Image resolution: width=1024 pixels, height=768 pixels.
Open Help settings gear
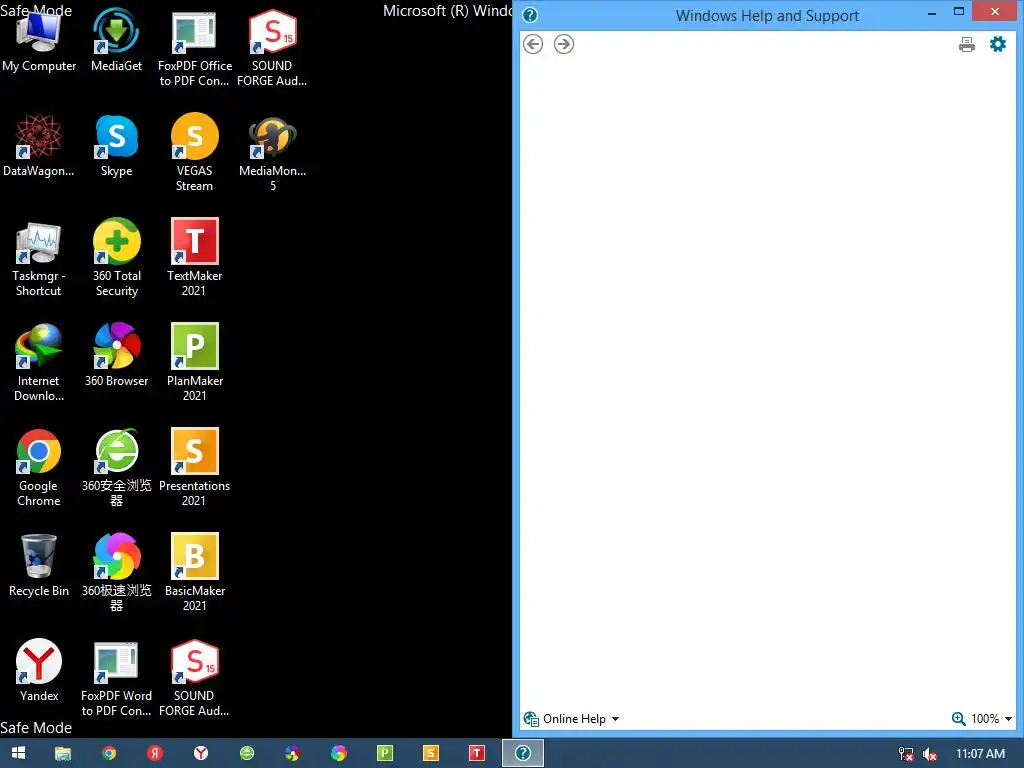coord(998,44)
